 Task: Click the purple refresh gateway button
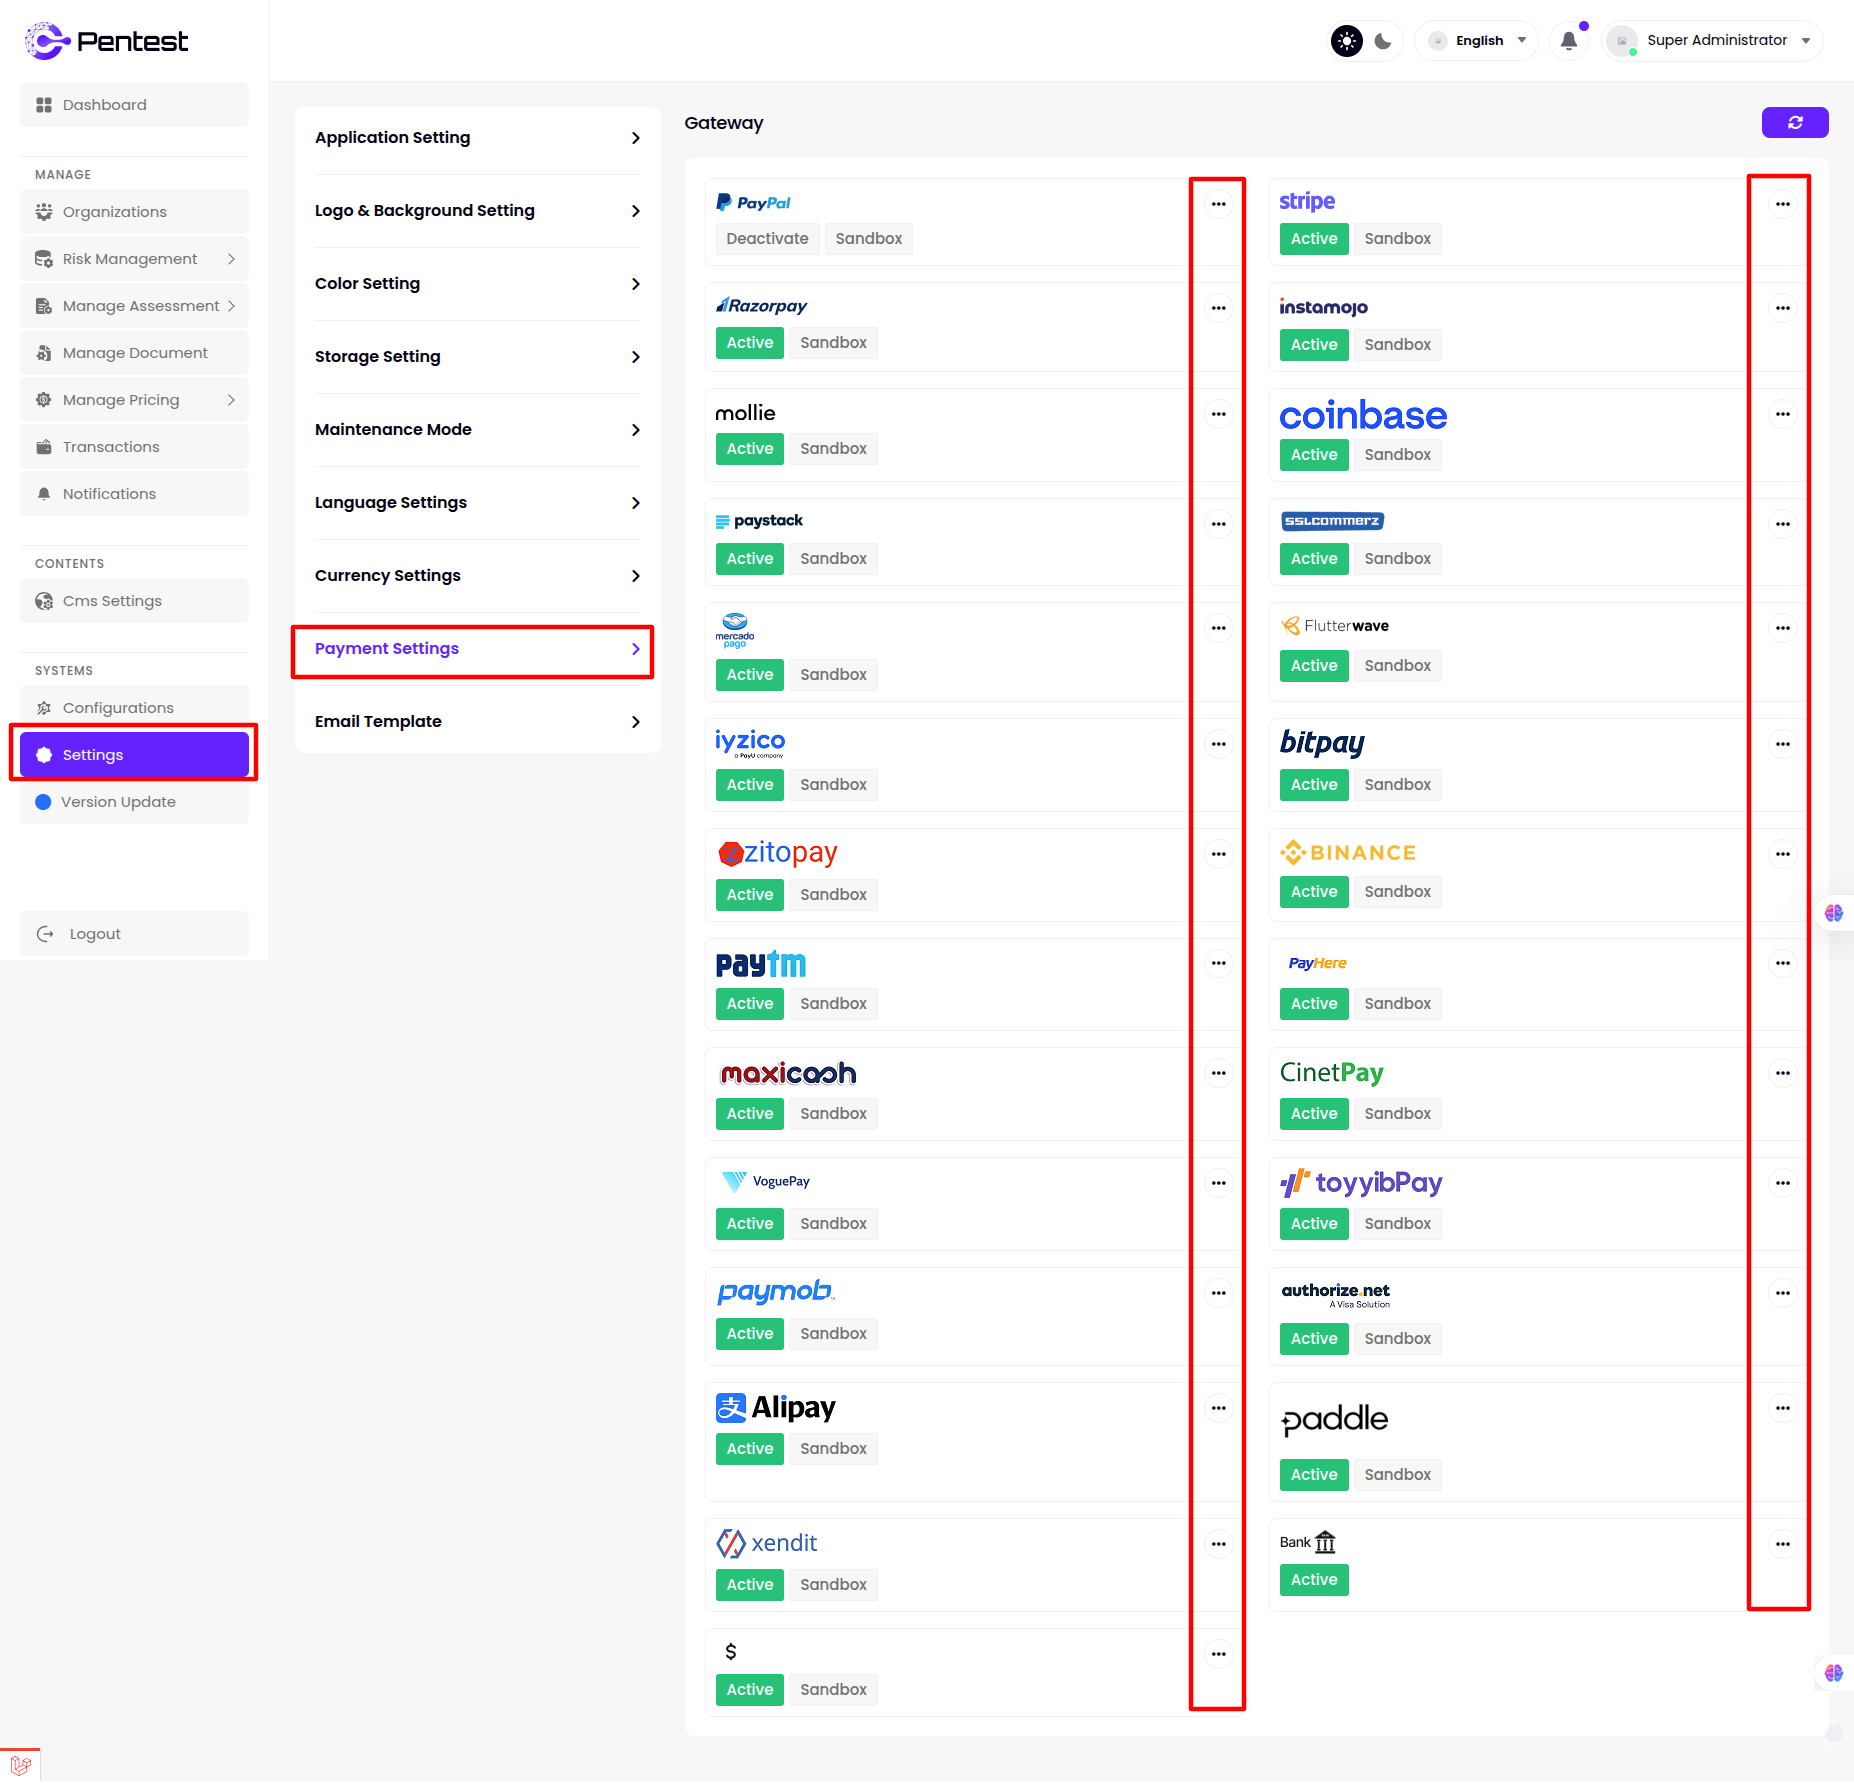[x=1794, y=122]
